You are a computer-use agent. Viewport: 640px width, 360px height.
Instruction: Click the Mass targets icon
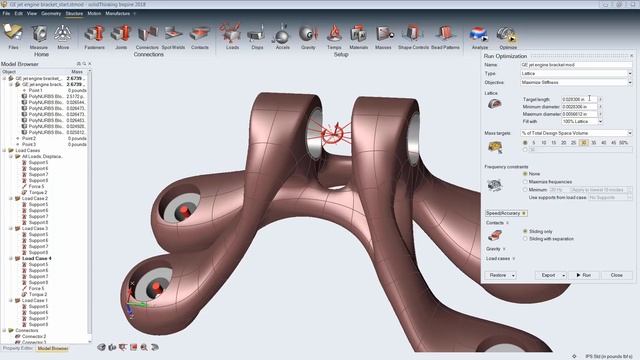coord(495,147)
